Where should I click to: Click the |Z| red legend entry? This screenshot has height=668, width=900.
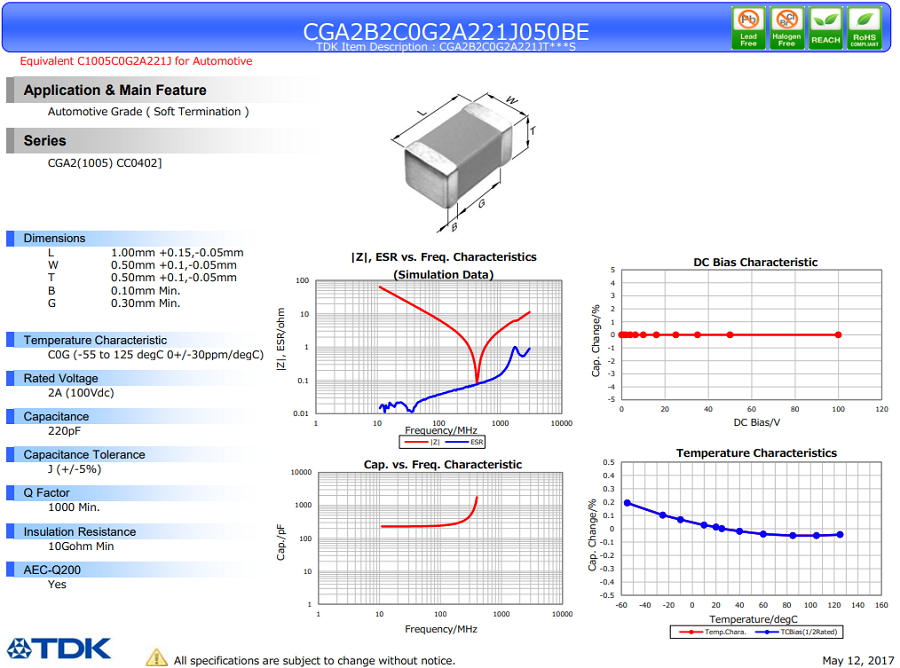point(422,442)
